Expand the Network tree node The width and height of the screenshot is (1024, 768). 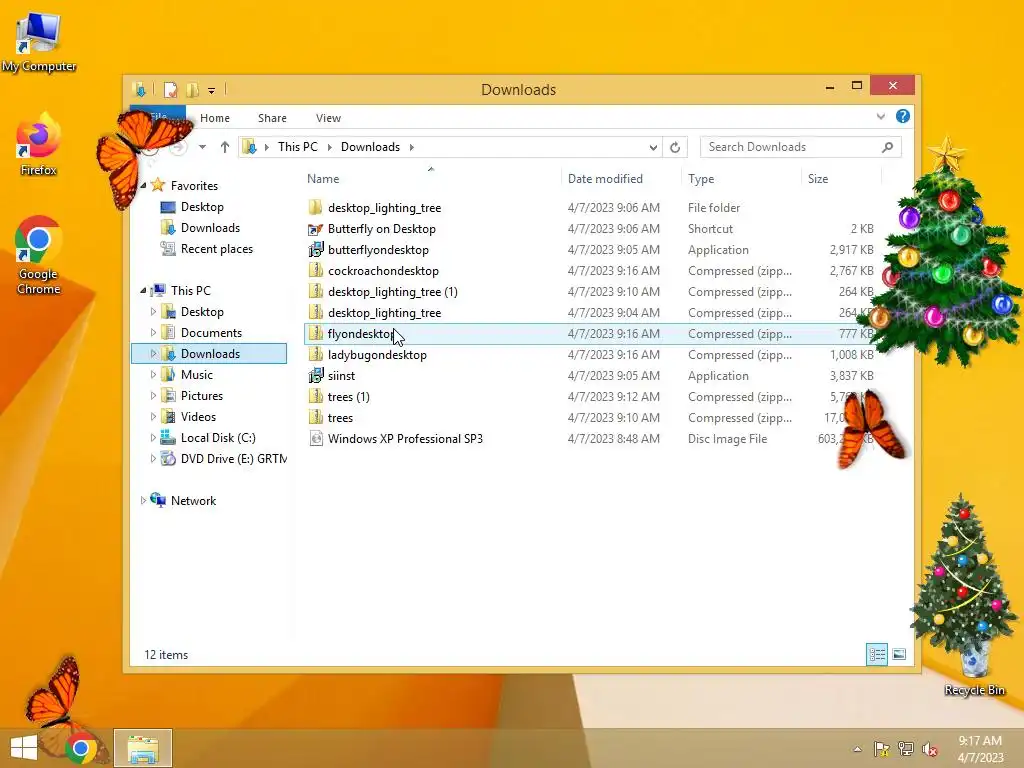(143, 501)
